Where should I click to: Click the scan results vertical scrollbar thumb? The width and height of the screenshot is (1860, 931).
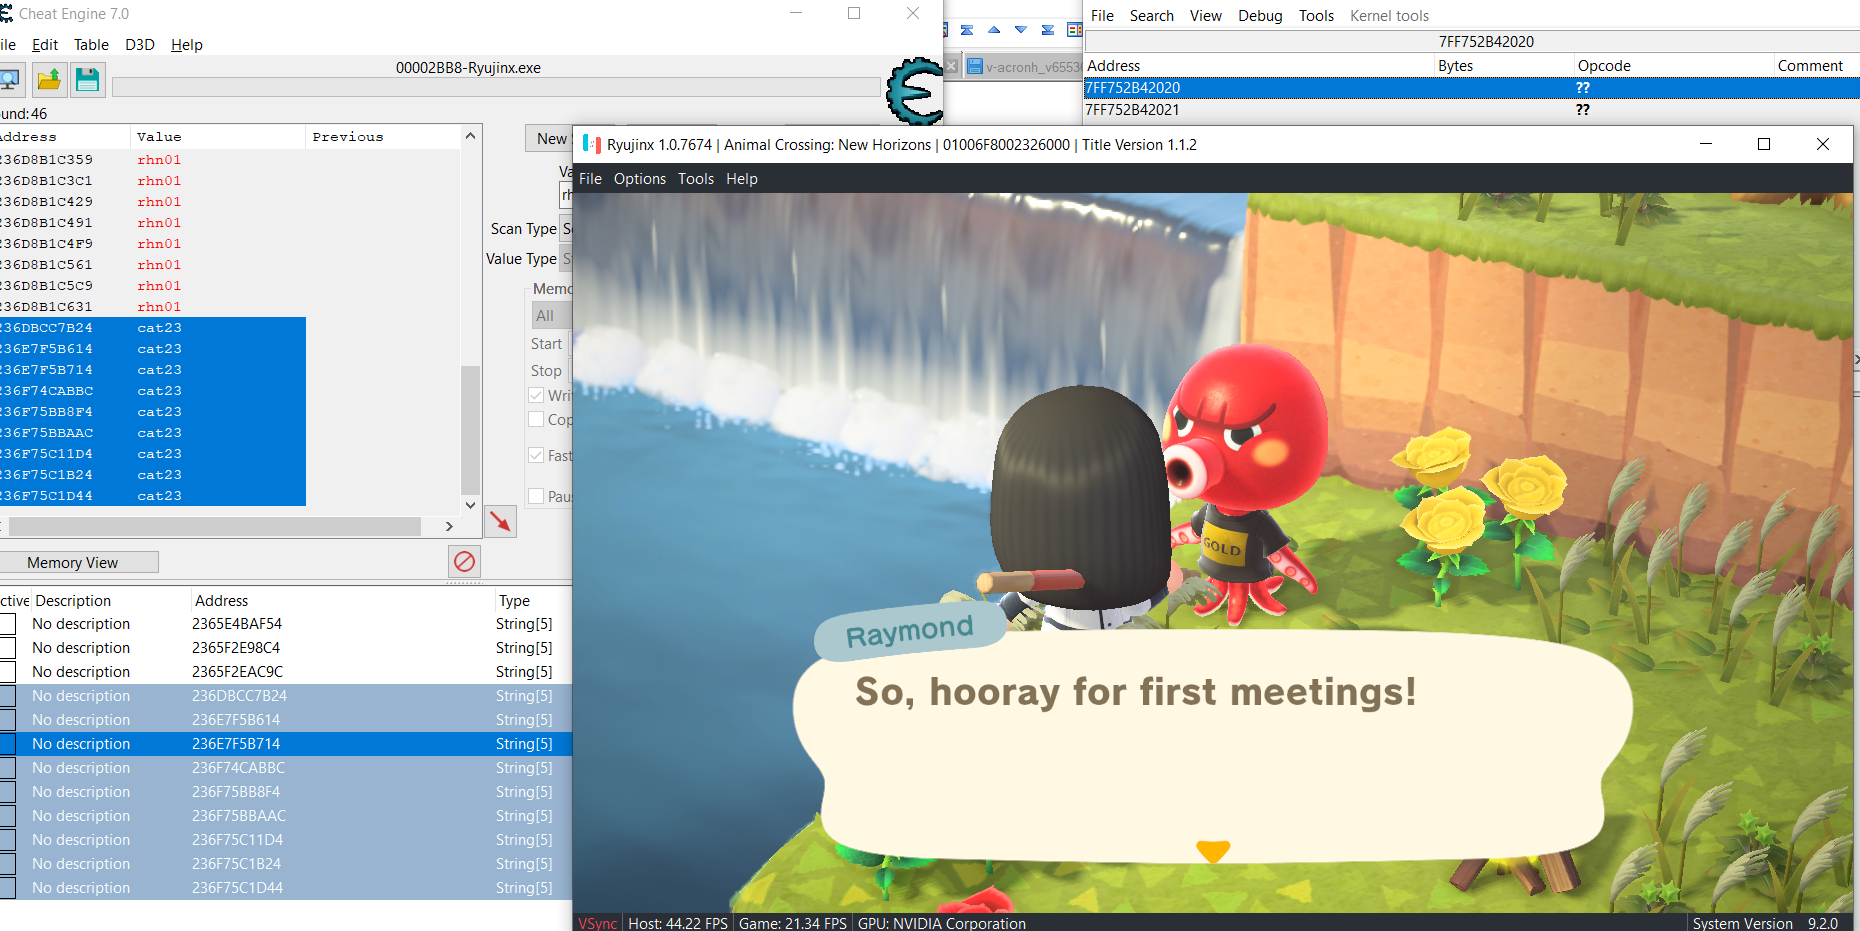coord(470,430)
